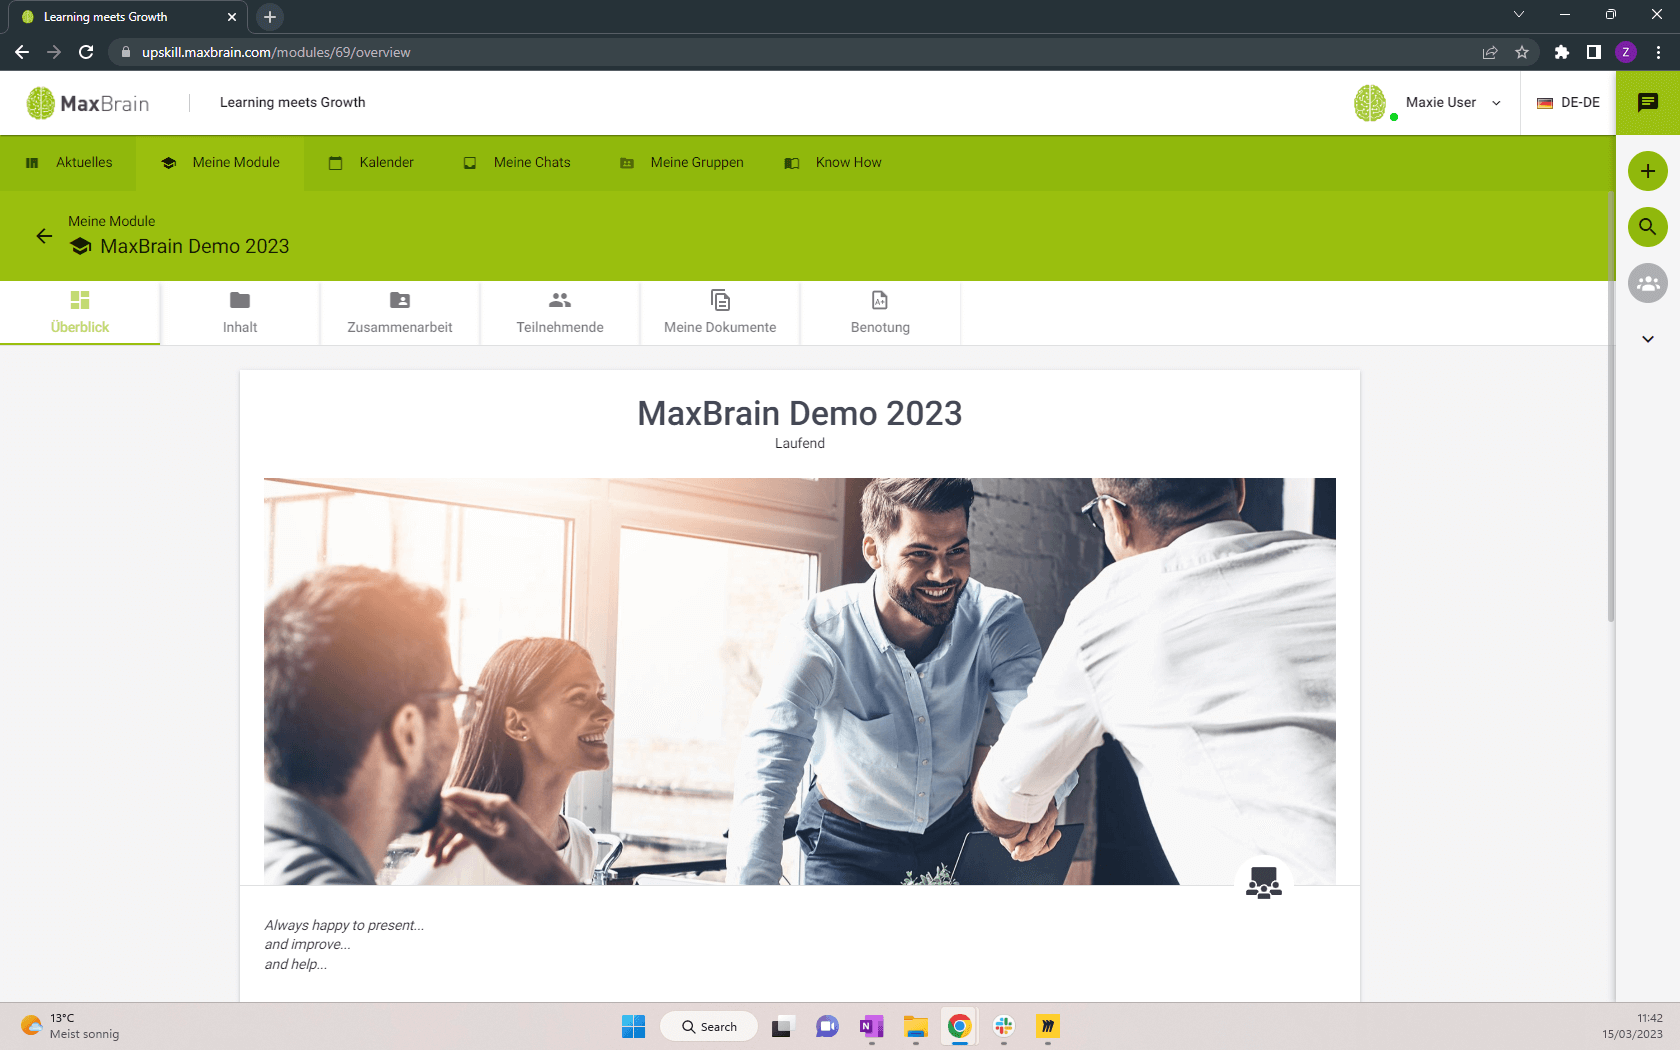Open the chat panel icon in the header
This screenshot has height=1050, width=1680.
1648,103
